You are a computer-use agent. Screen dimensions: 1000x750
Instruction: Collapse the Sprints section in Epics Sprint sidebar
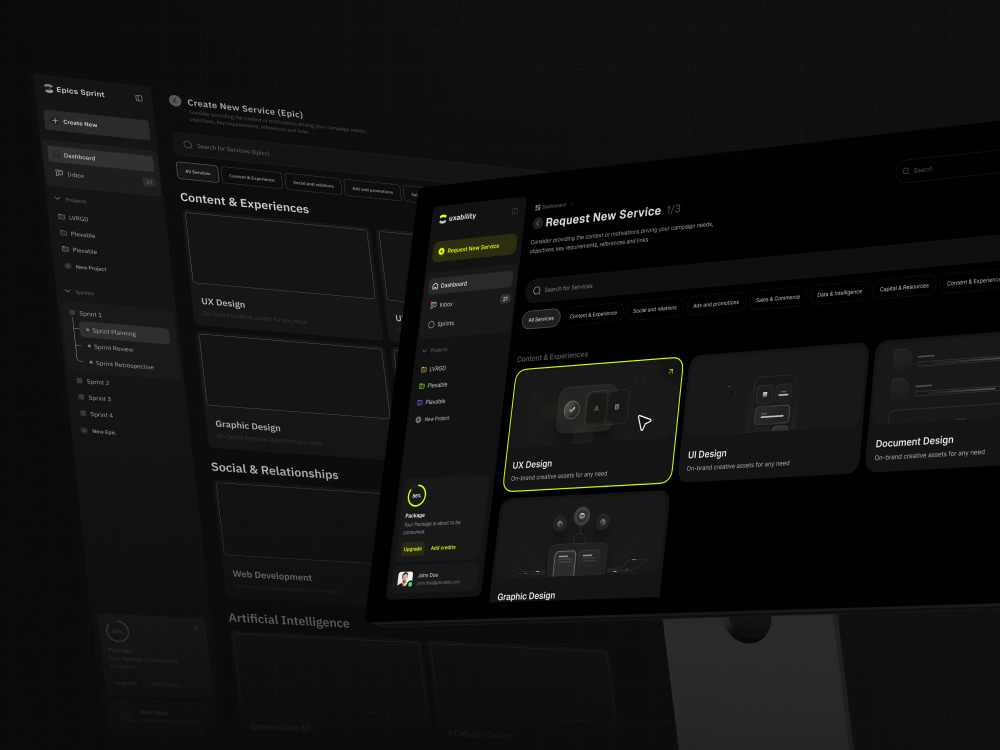click(79, 292)
